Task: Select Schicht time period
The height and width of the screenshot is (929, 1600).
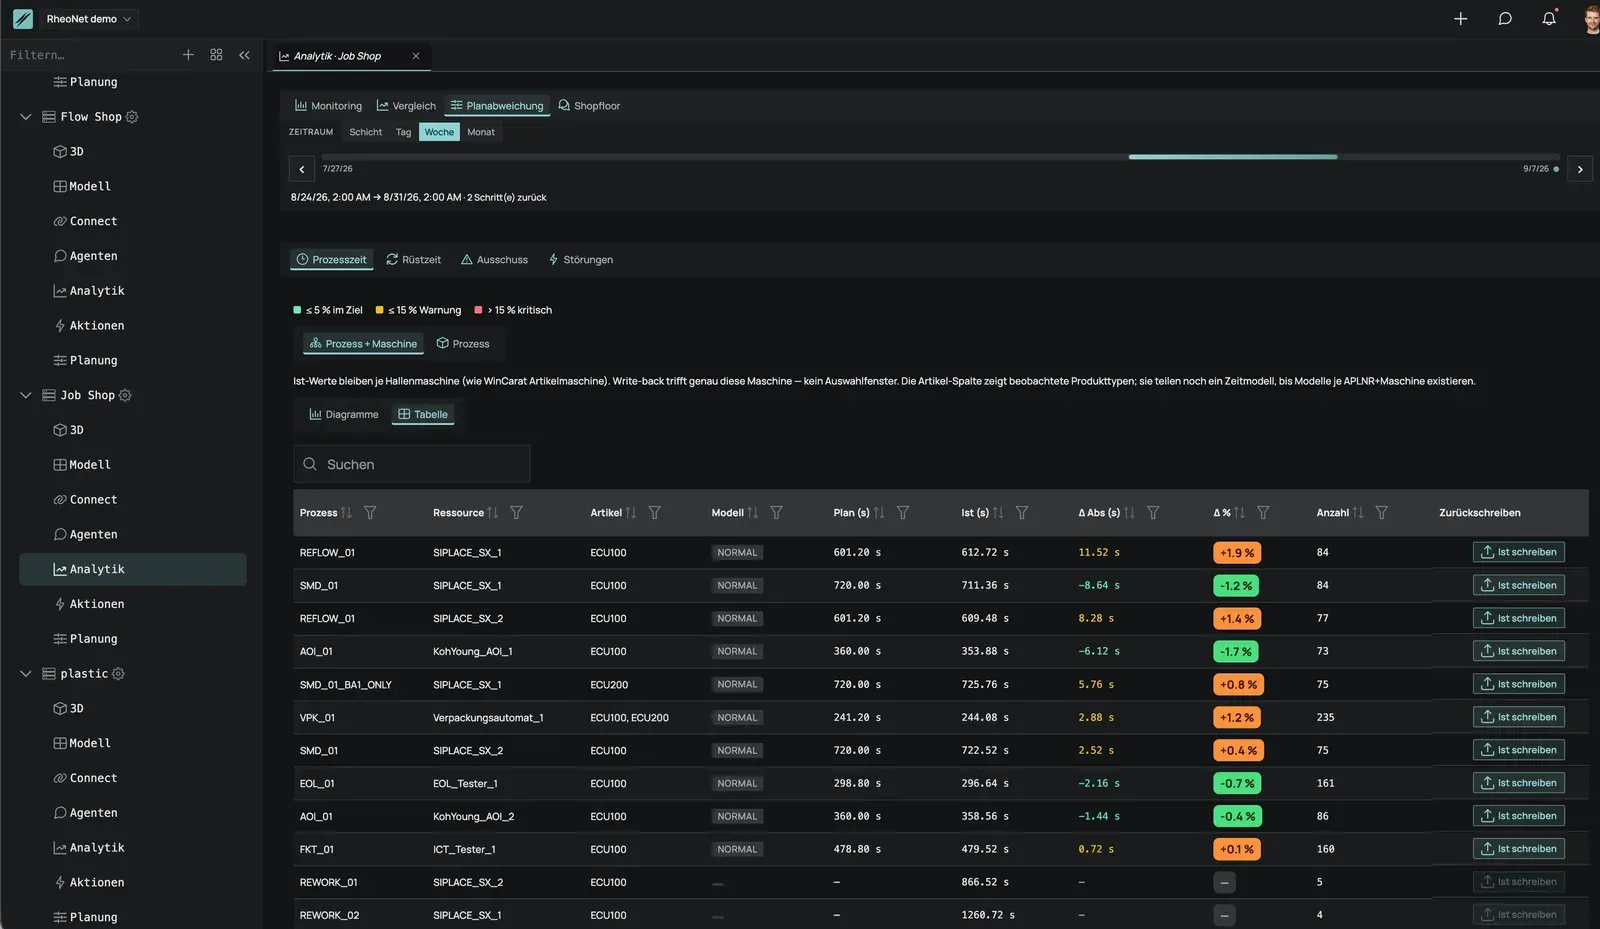Action: (365, 132)
